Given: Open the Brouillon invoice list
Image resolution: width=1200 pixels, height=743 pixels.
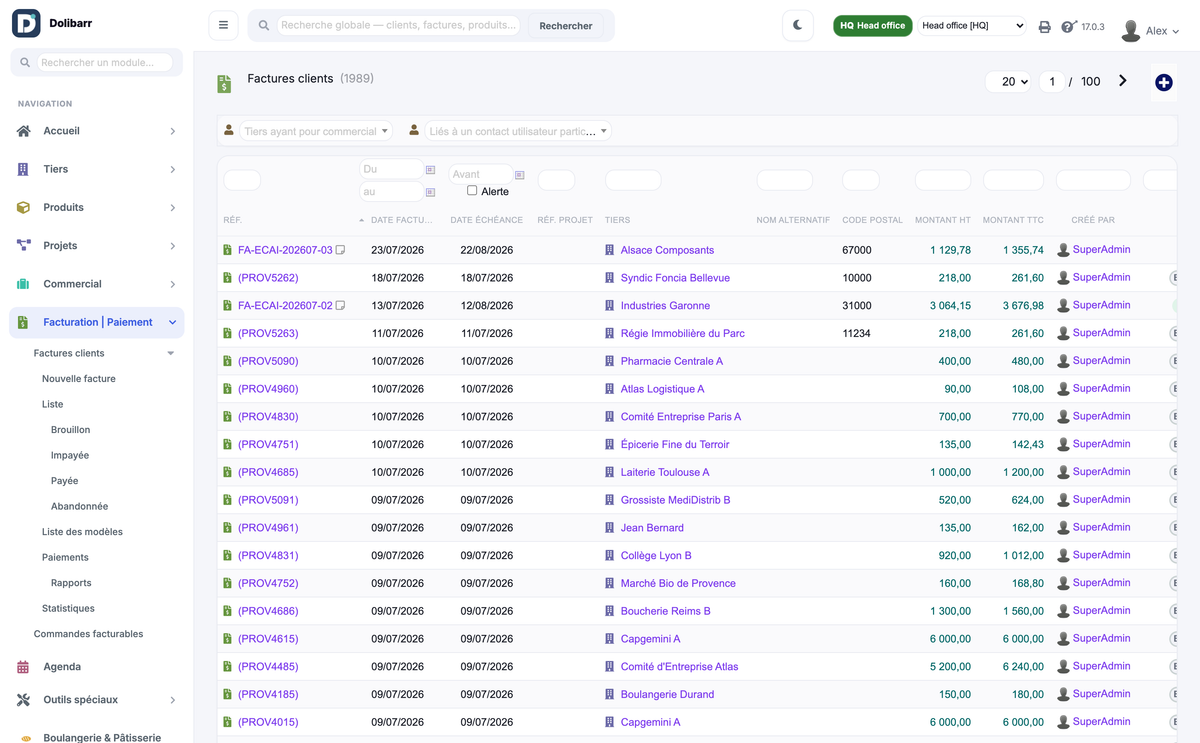Looking at the screenshot, I should click(70, 430).
